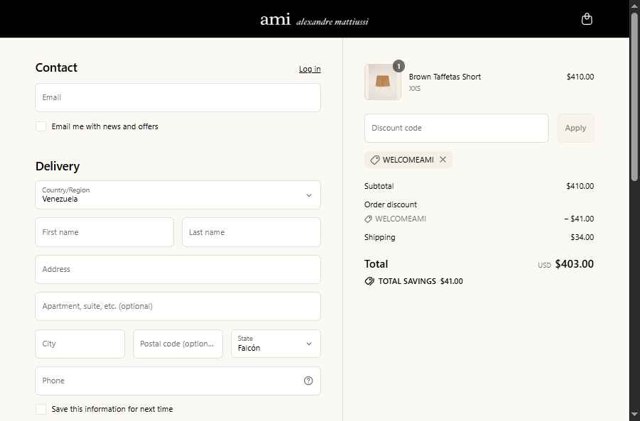Check Save this information for next time

(x=41, y=409)
